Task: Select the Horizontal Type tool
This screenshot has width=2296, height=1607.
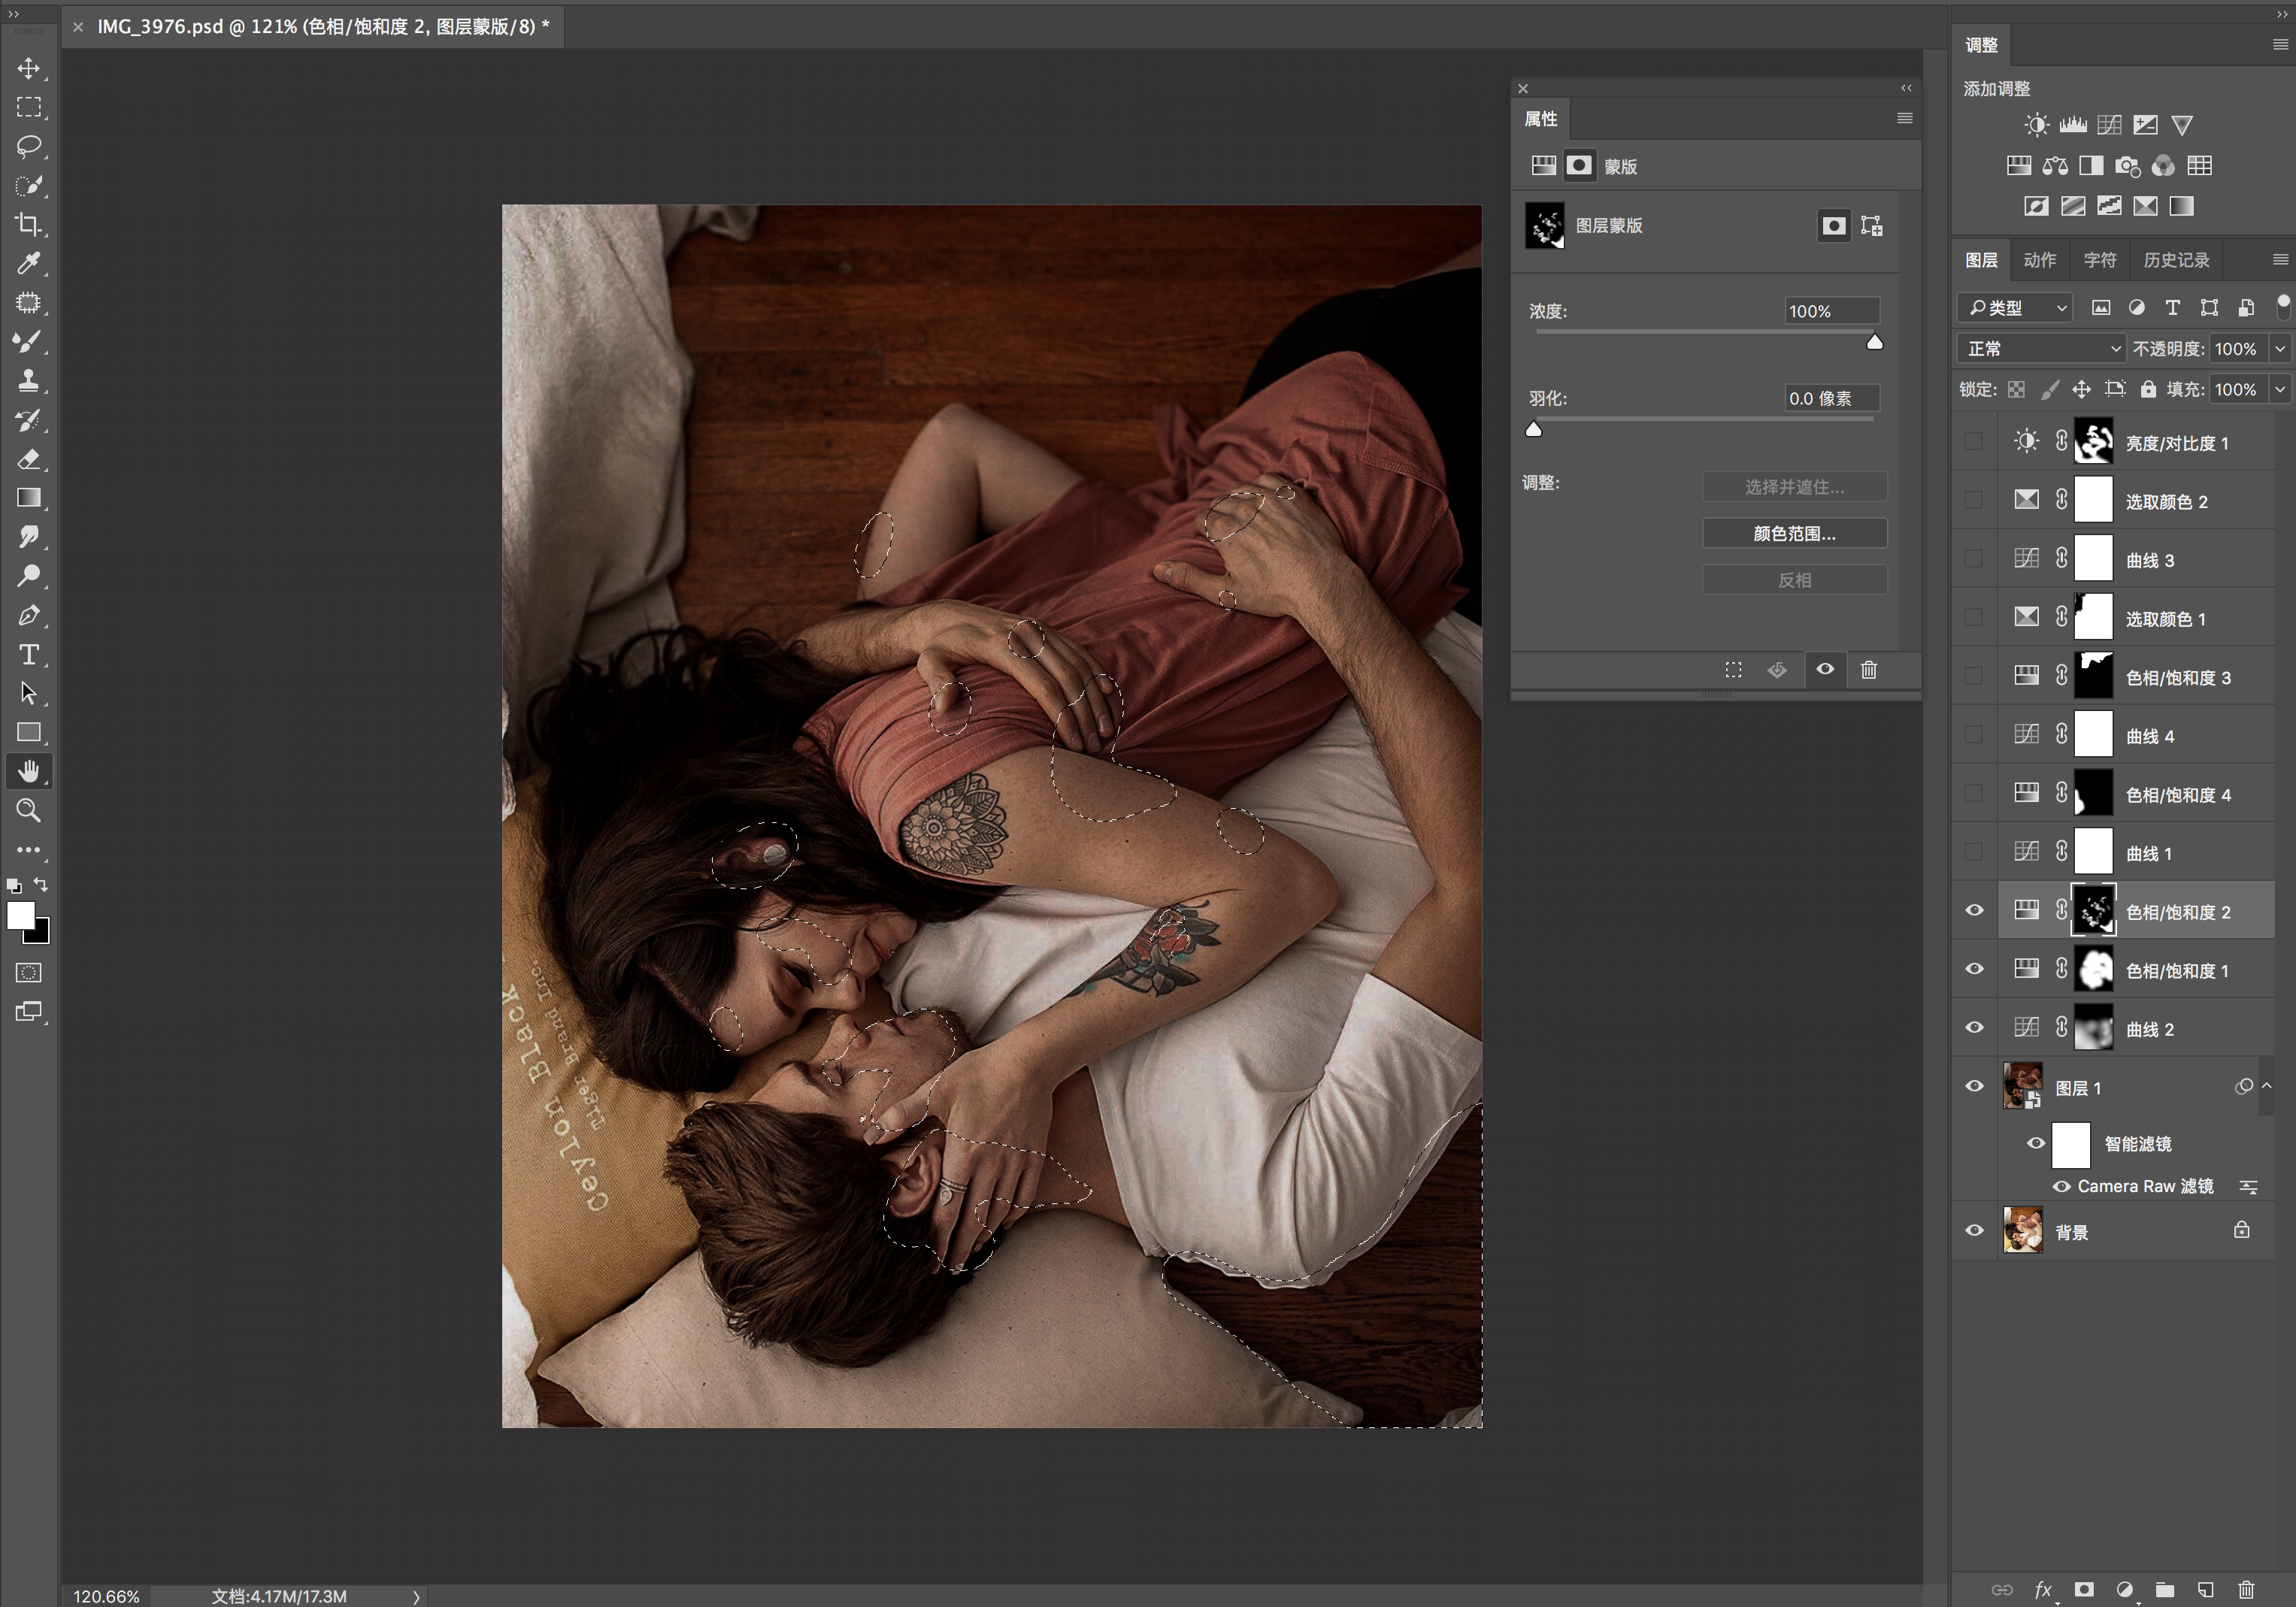Action: click(x=28, y=654)
